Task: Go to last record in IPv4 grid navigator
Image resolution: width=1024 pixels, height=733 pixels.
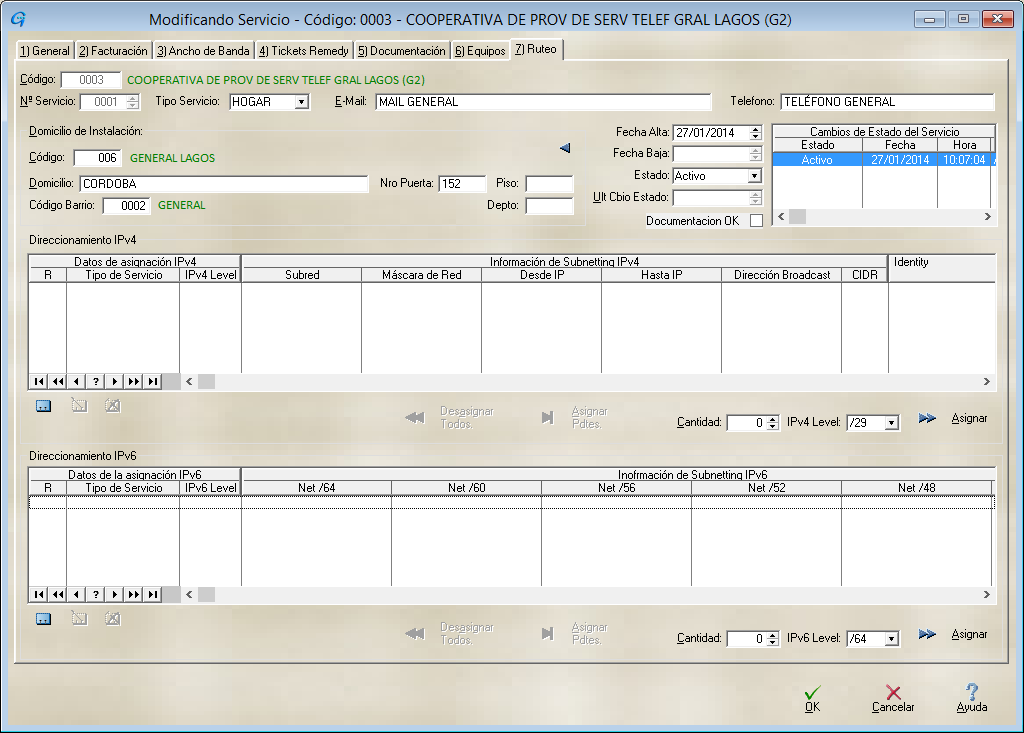Action: tap(153, 382)
